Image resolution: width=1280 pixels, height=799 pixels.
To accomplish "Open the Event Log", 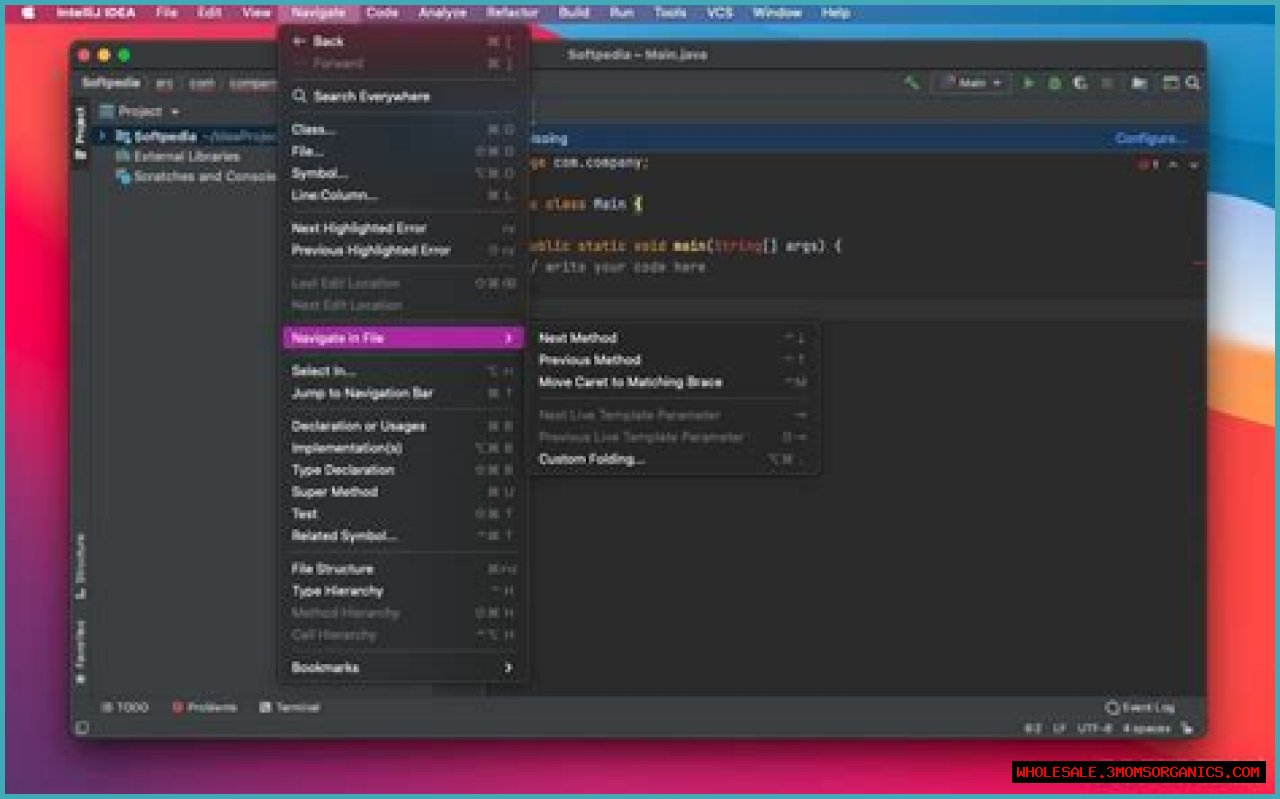I will (1140, 707).
